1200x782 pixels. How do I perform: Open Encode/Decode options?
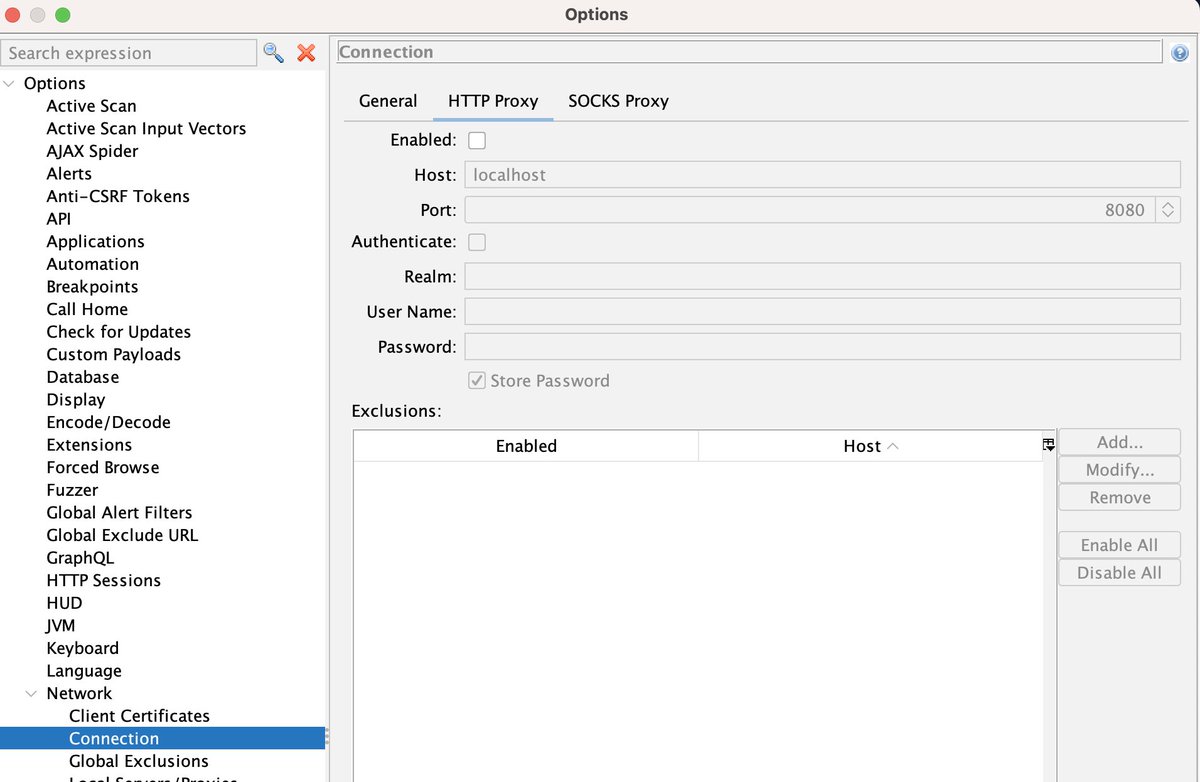[x=109, y=422]
